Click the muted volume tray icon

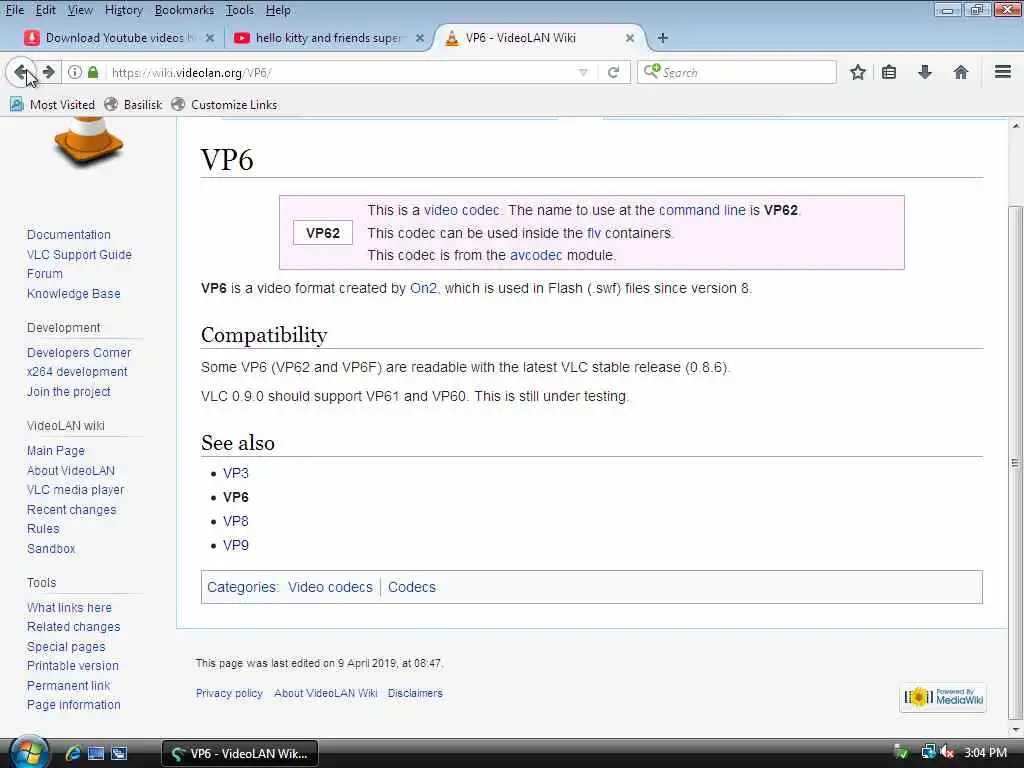pyautogui.click(x=947, y=752)
